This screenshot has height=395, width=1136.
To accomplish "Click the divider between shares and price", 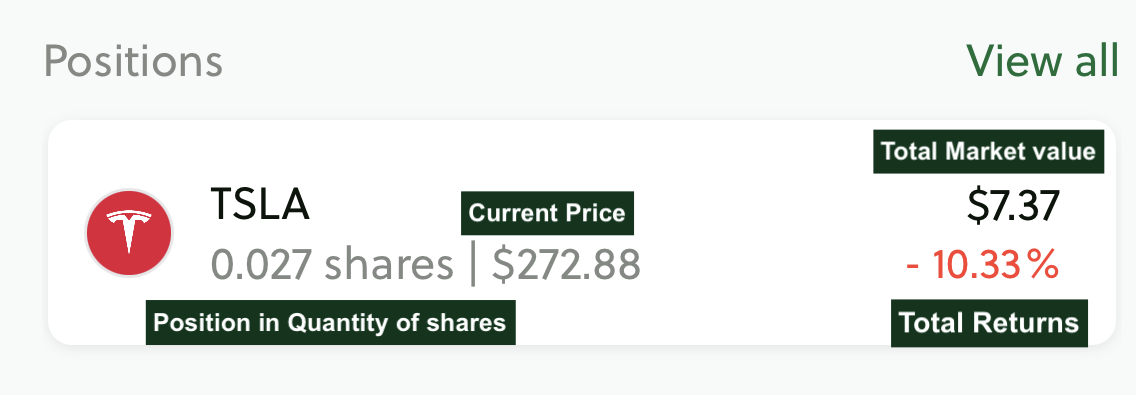I will click(x=473, y=265).
